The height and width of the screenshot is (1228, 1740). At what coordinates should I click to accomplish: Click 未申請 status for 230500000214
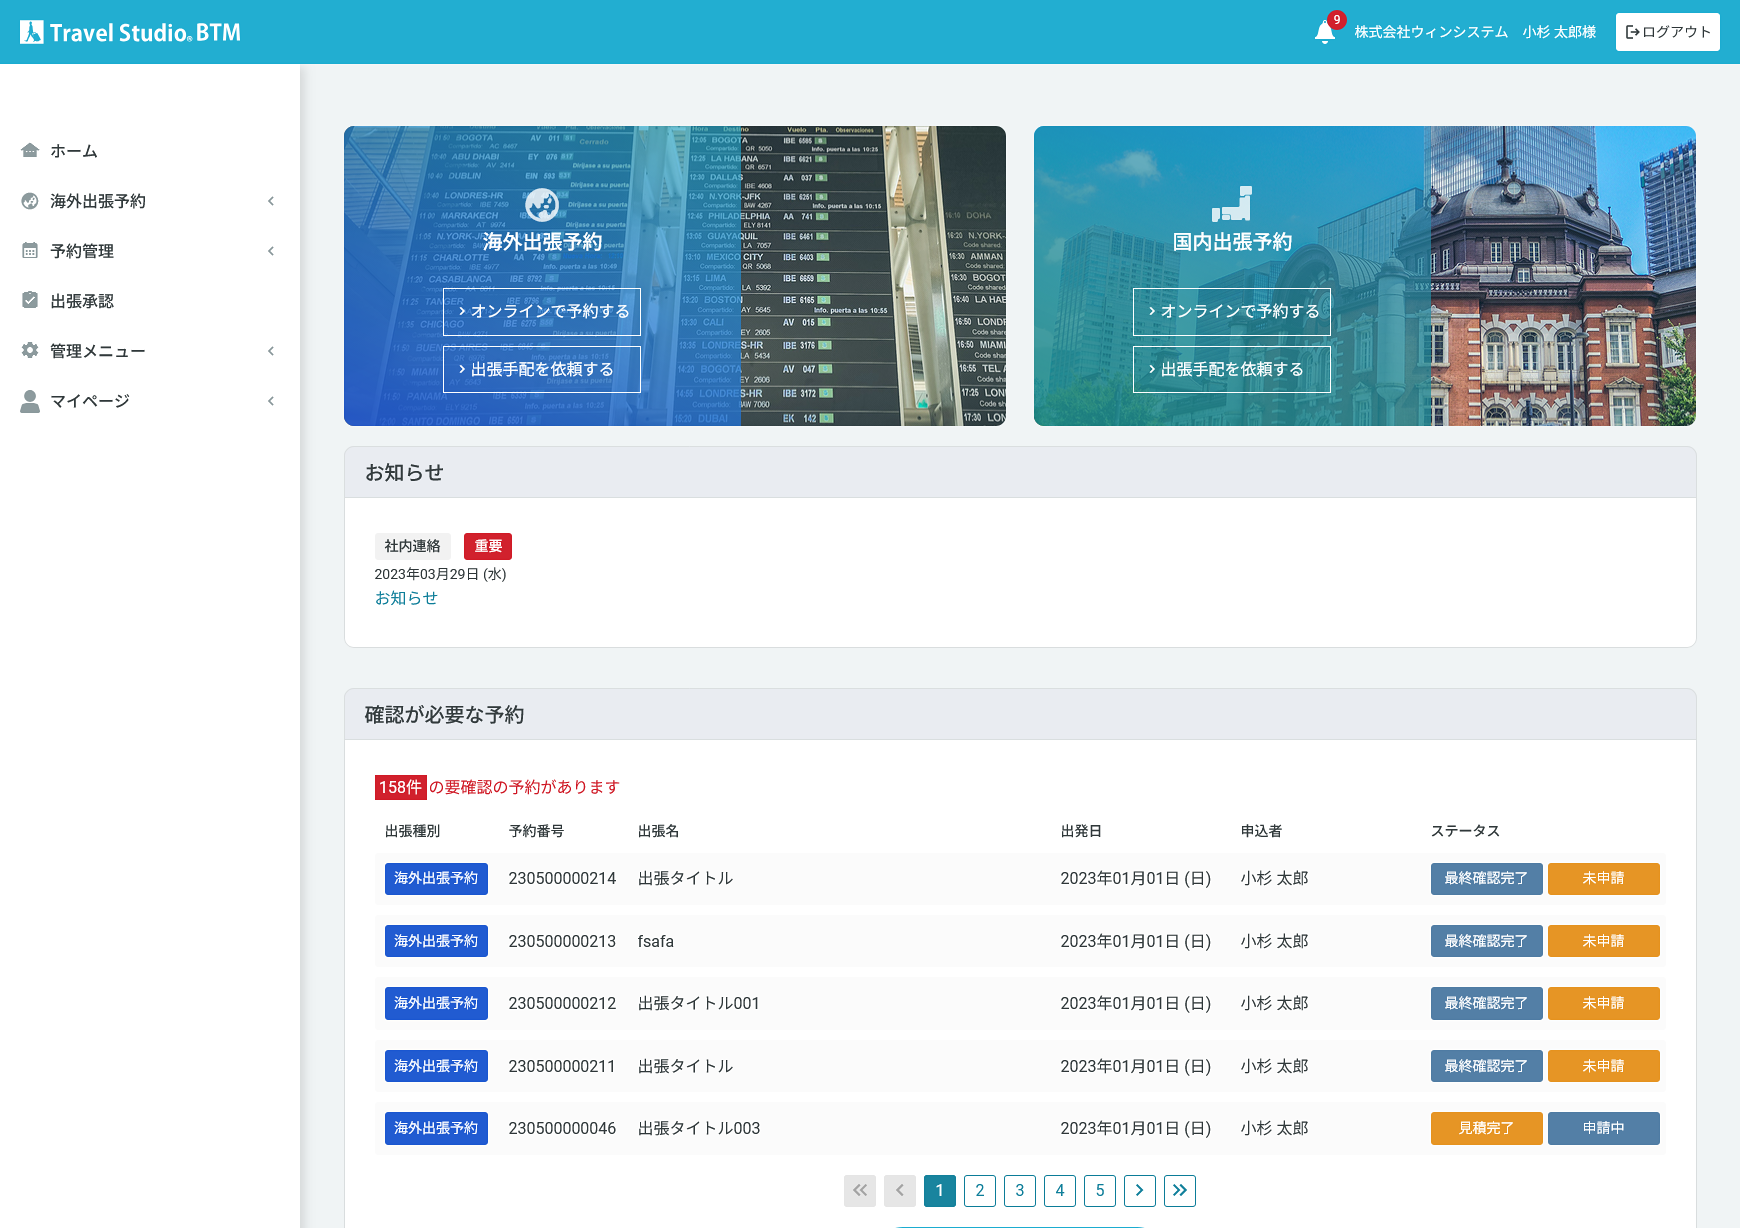1604,878
